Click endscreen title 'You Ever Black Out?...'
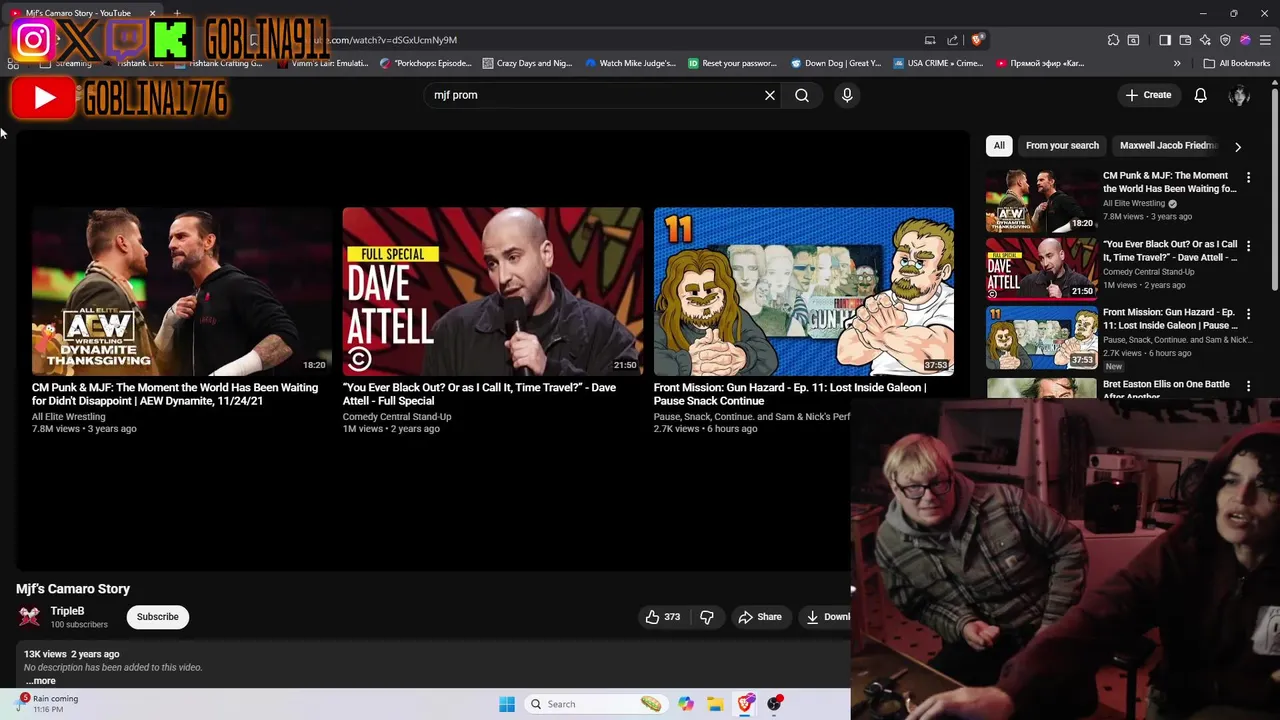The height and width of the screenshot is (720, 1280). pos(479,394)
